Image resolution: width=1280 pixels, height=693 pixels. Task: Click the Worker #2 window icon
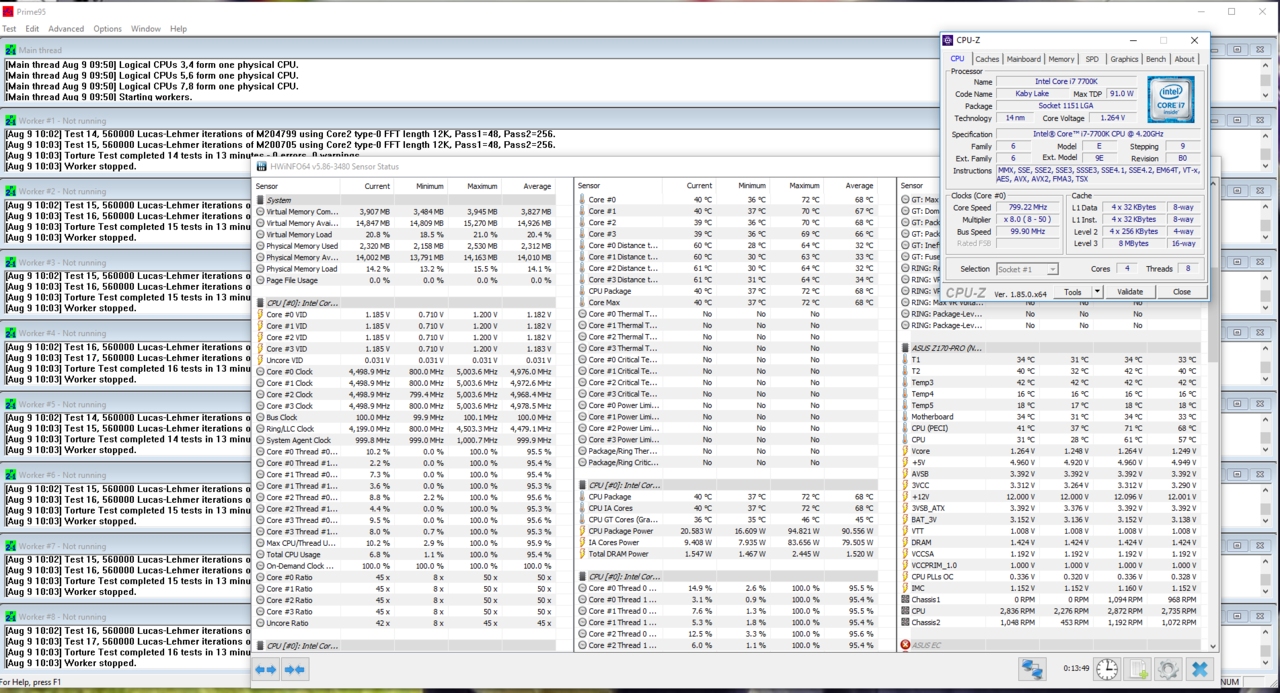coord(11,191)
